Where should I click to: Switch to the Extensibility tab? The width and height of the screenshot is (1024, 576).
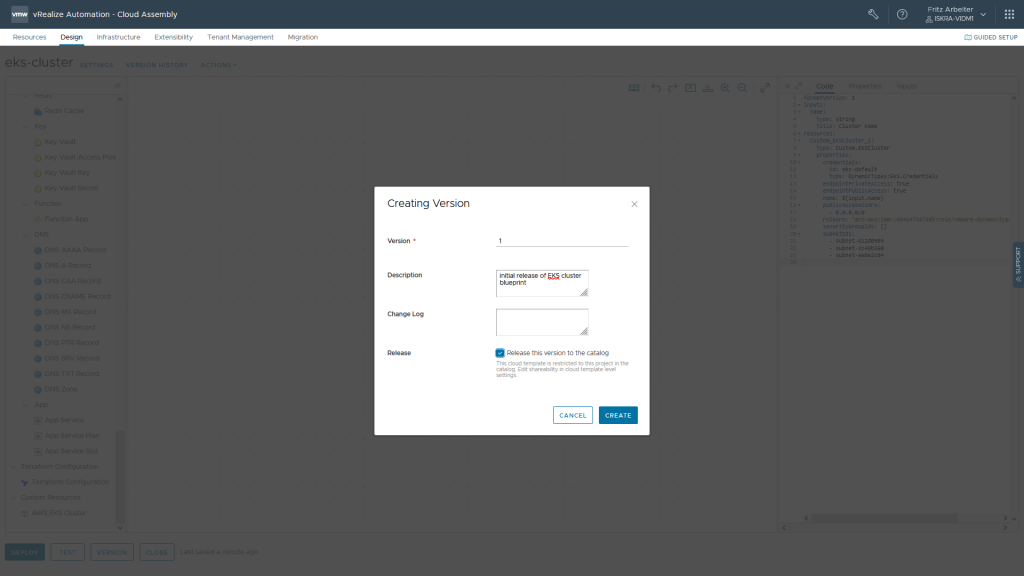(174, 37)
